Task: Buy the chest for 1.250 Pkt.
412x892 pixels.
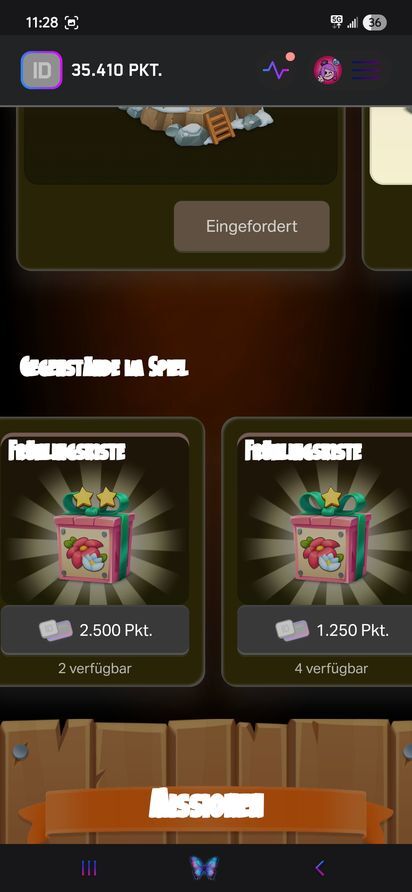Action: pos(325,630)
